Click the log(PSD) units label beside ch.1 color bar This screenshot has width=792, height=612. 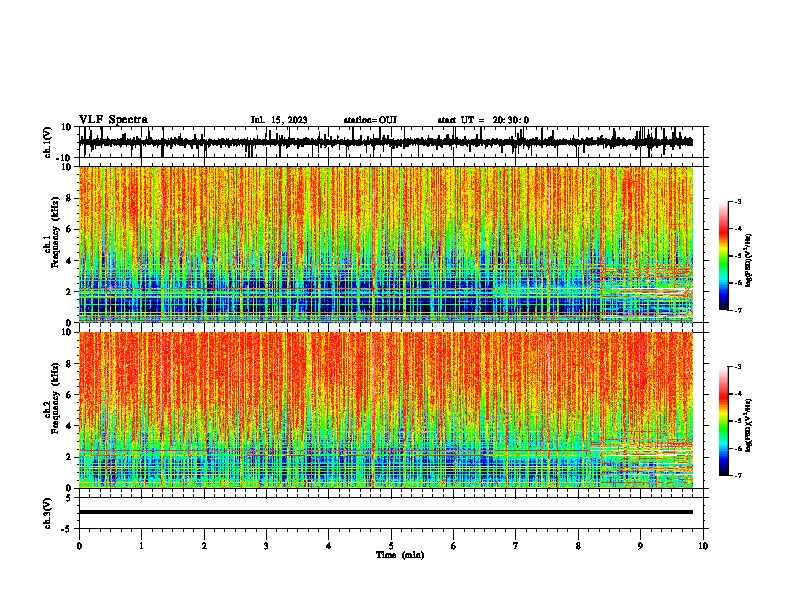point(749,260)
